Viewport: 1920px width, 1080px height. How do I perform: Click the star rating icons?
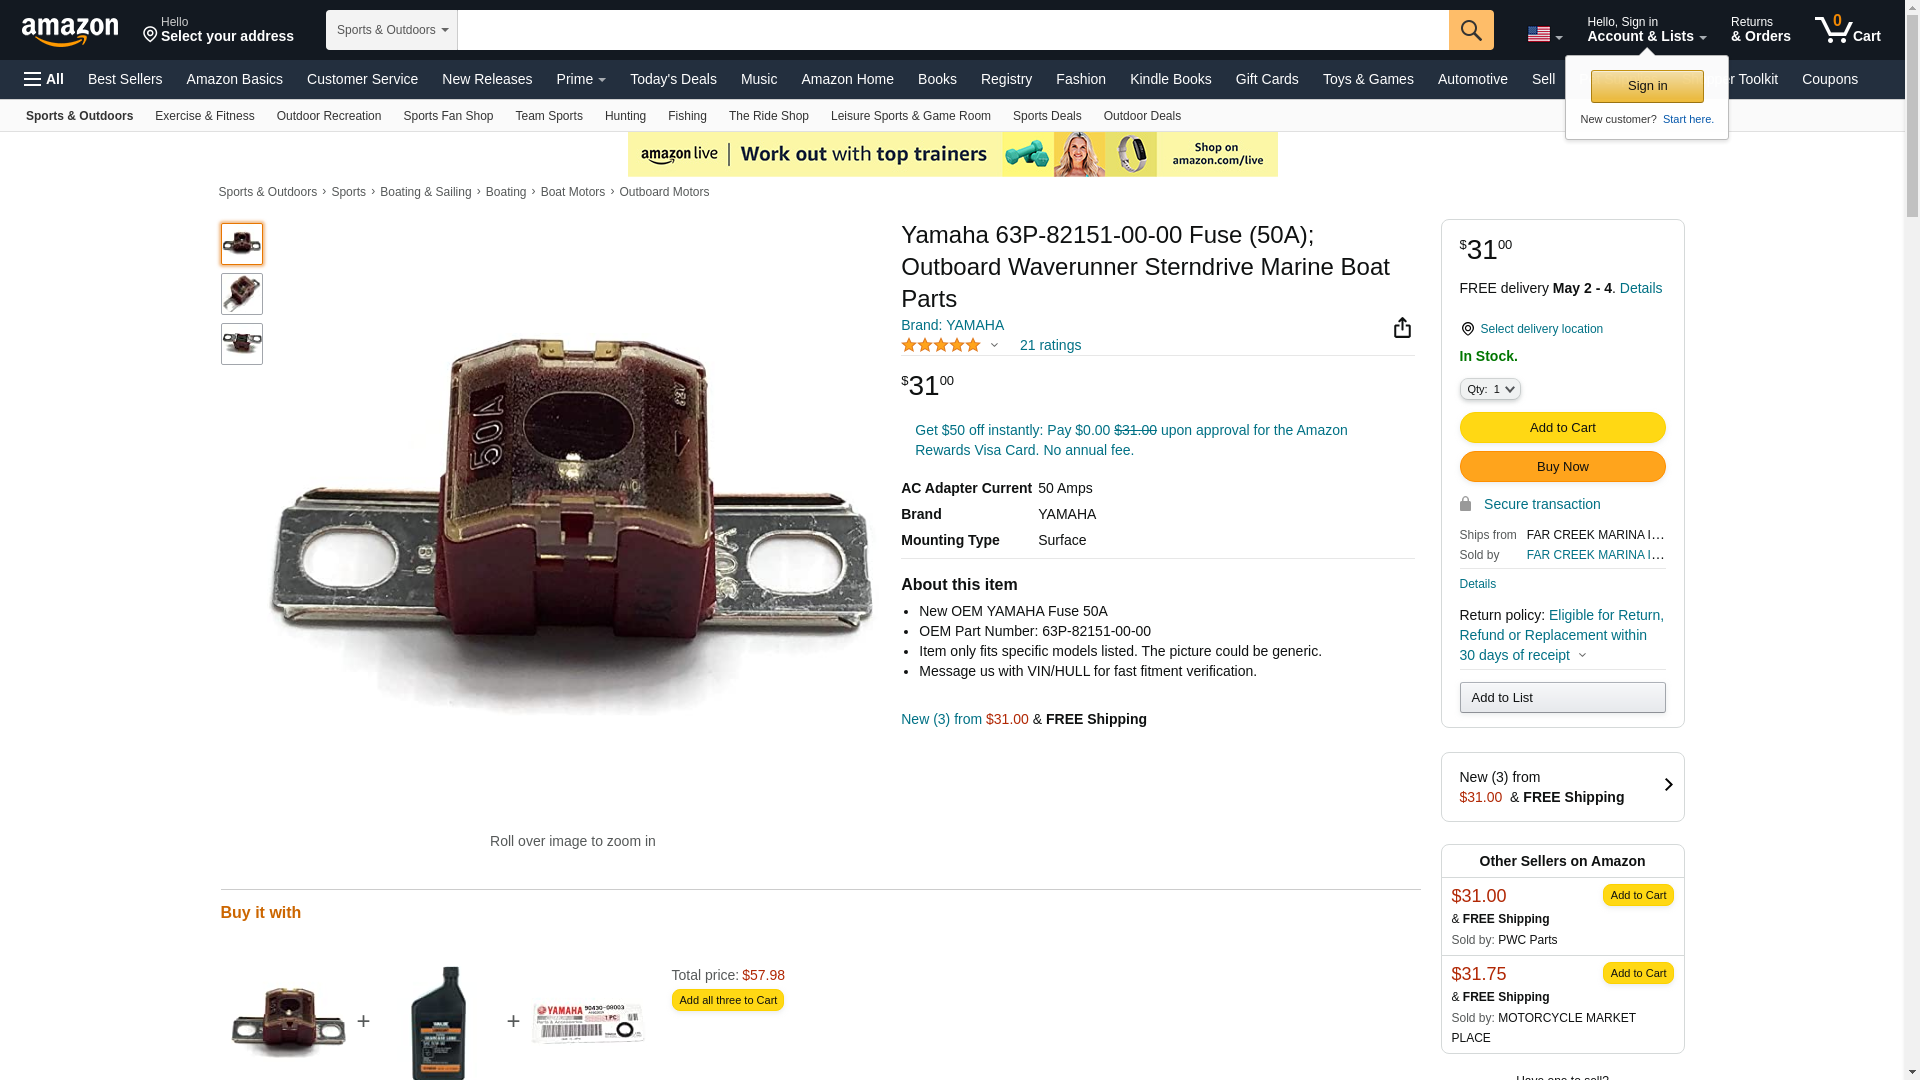click(941, 345)
